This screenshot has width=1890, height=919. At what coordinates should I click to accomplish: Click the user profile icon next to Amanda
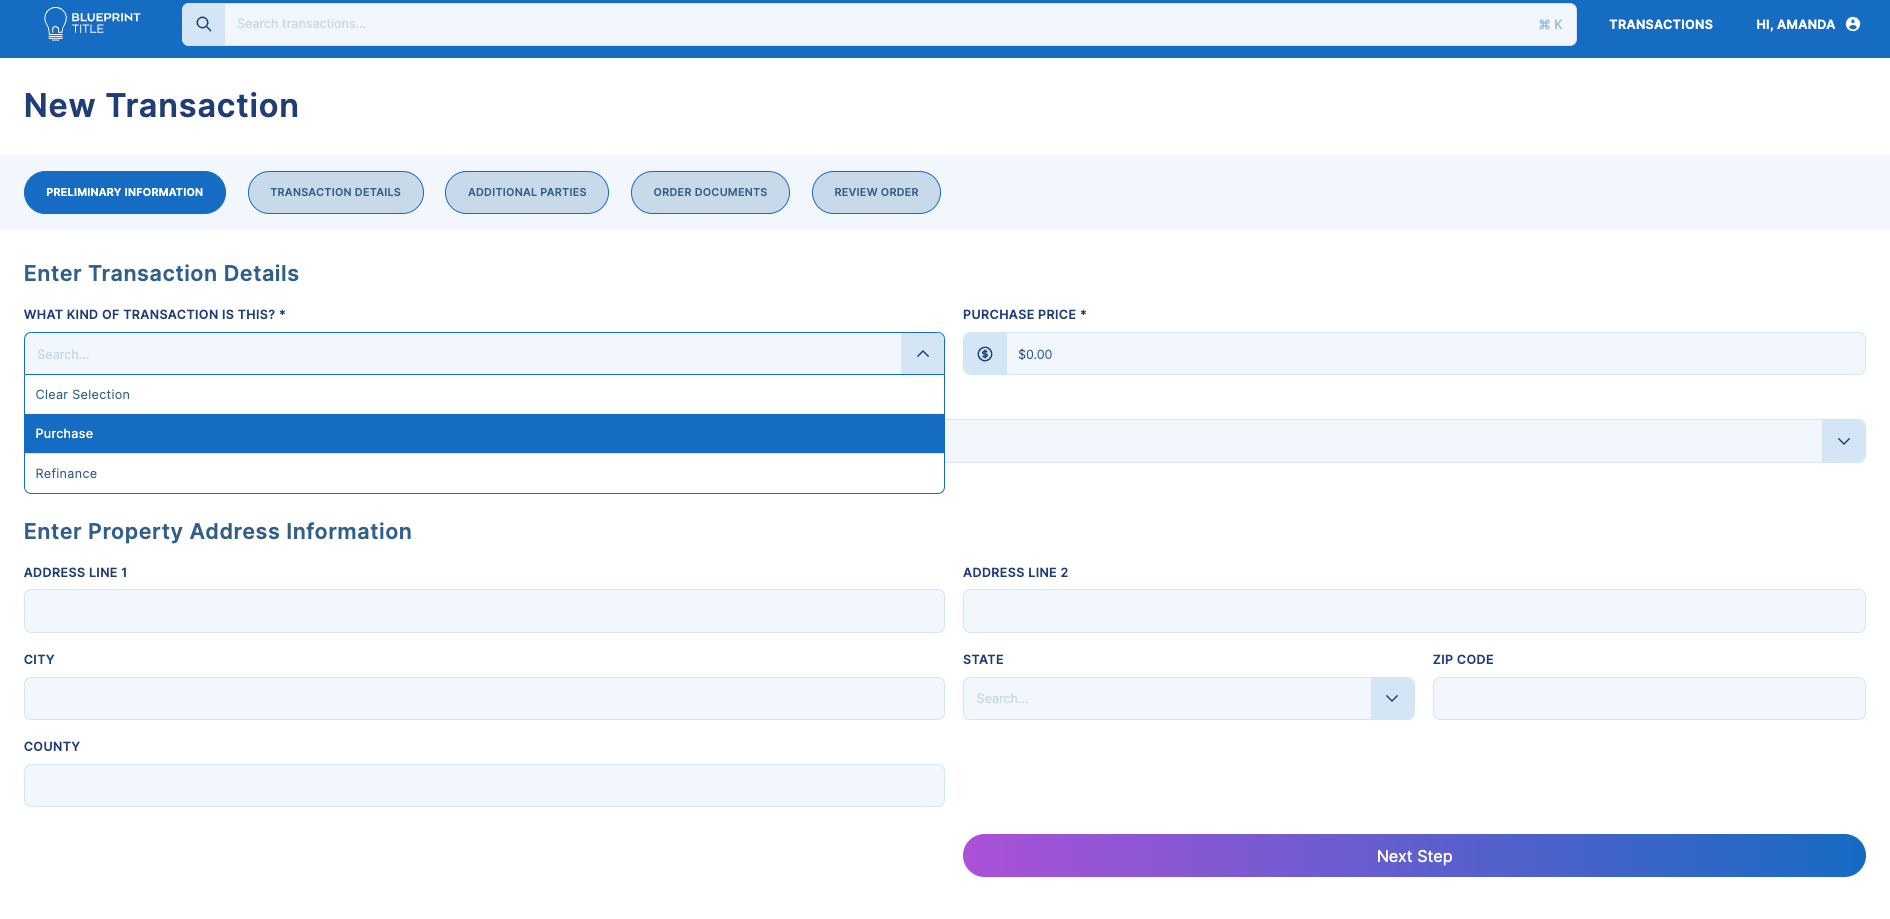click(x=1855, y=23)
